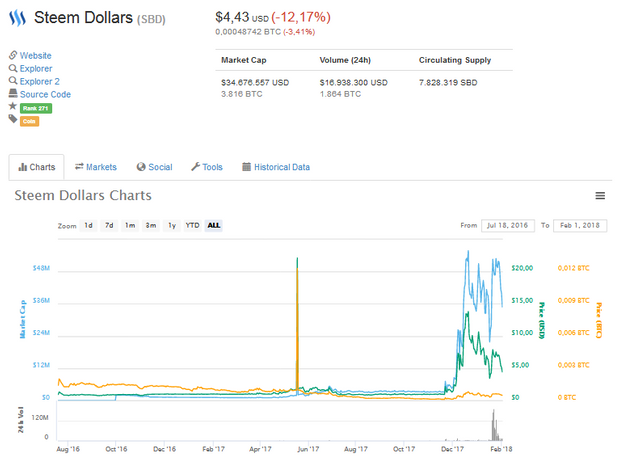This screenshot has height=462, width=640.
Task: Click the wrench icon on Tools tab
Action: 196,167
